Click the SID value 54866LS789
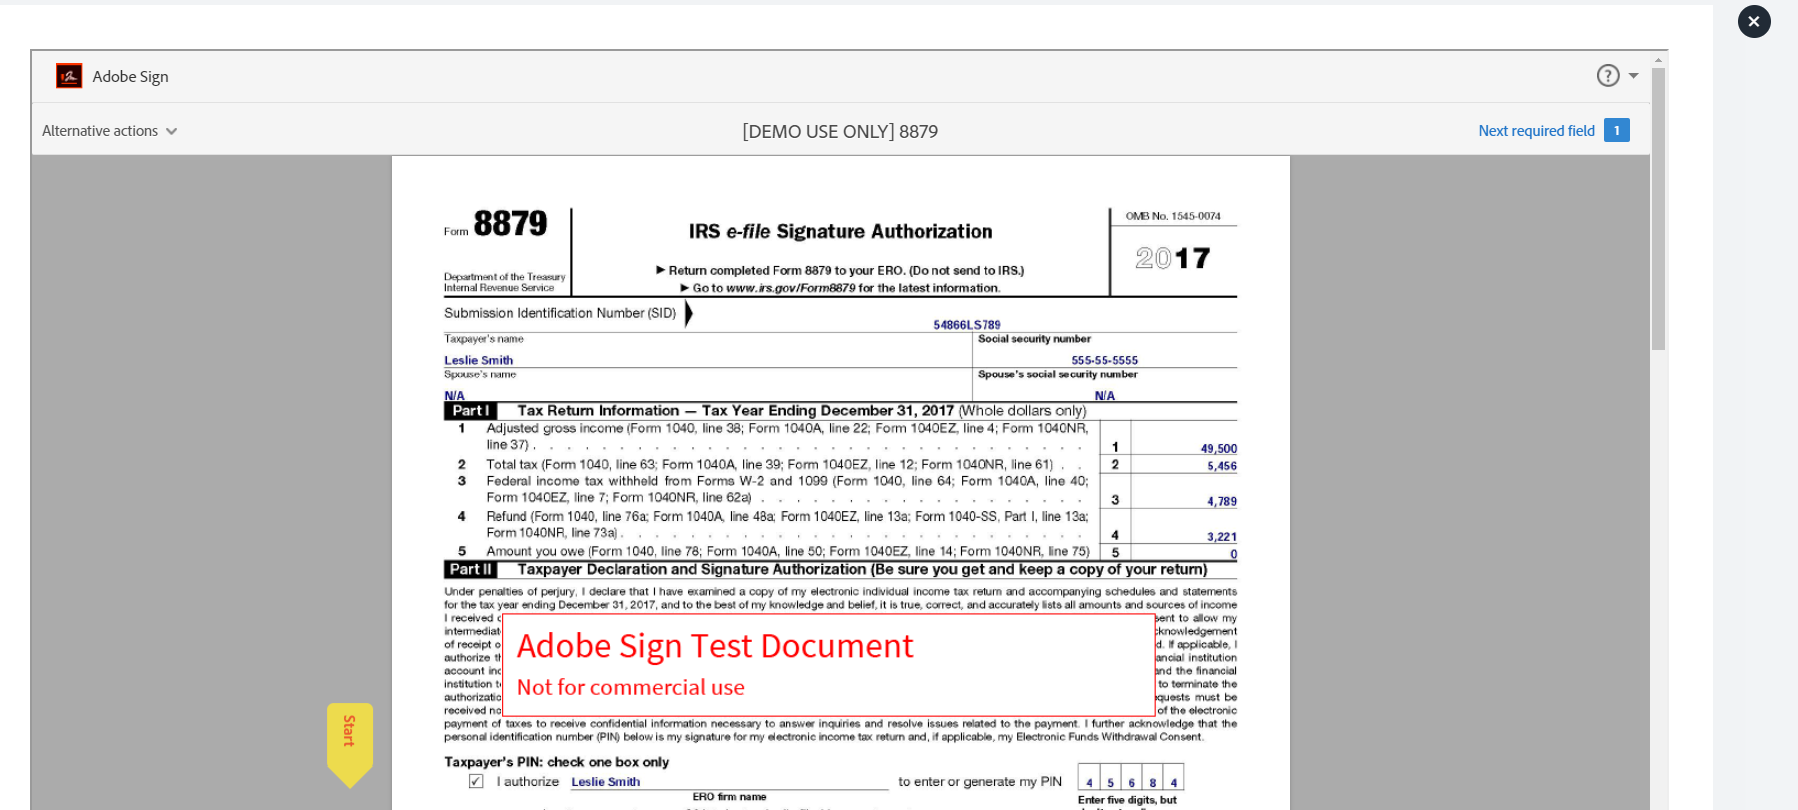The width and height of the screenshot is (1798, 810). (967, 325)
